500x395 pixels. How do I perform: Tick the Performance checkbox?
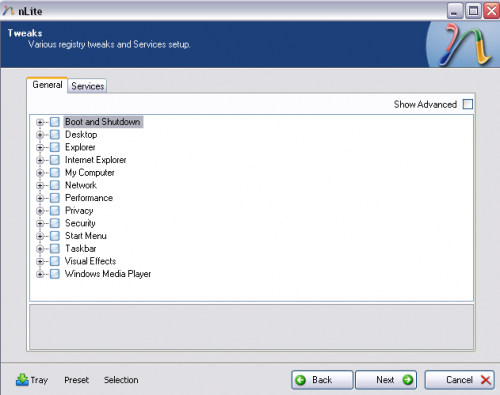point(55,198)
